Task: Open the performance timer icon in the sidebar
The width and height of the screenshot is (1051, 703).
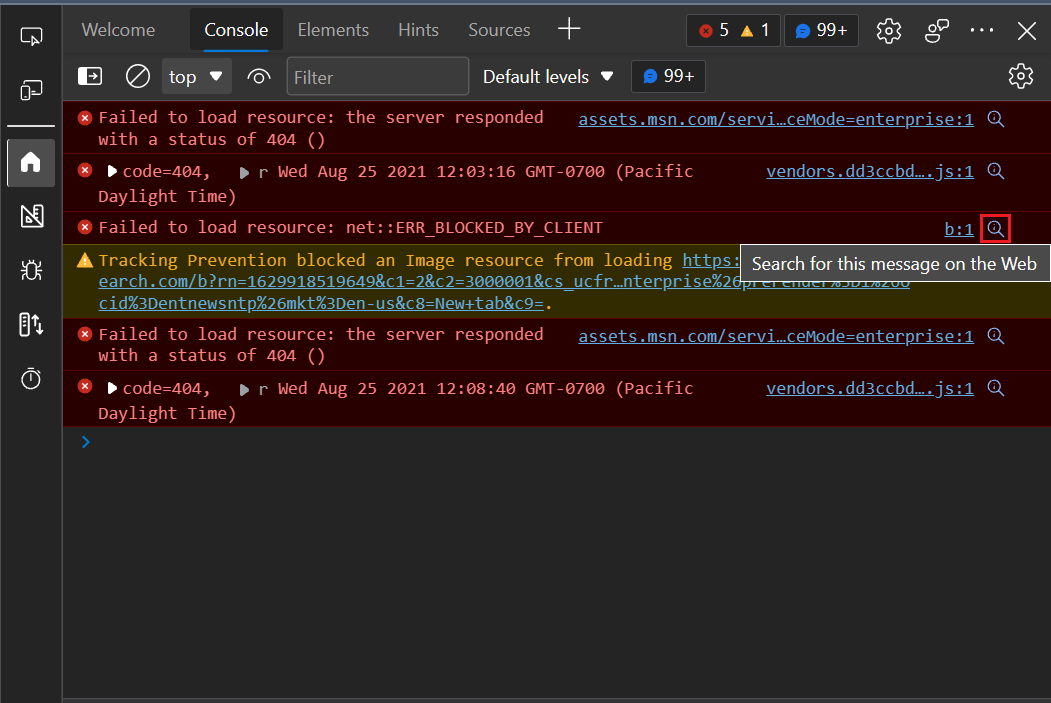Action: (x=31, y=378)
